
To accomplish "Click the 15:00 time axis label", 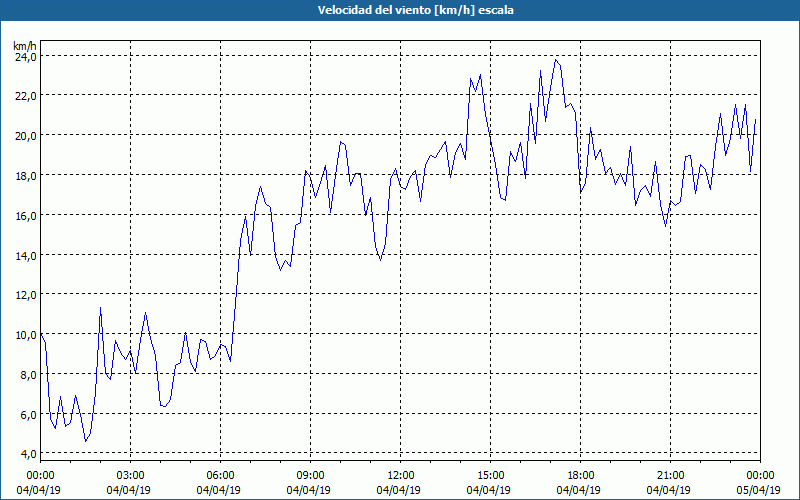I will [490, 476].
